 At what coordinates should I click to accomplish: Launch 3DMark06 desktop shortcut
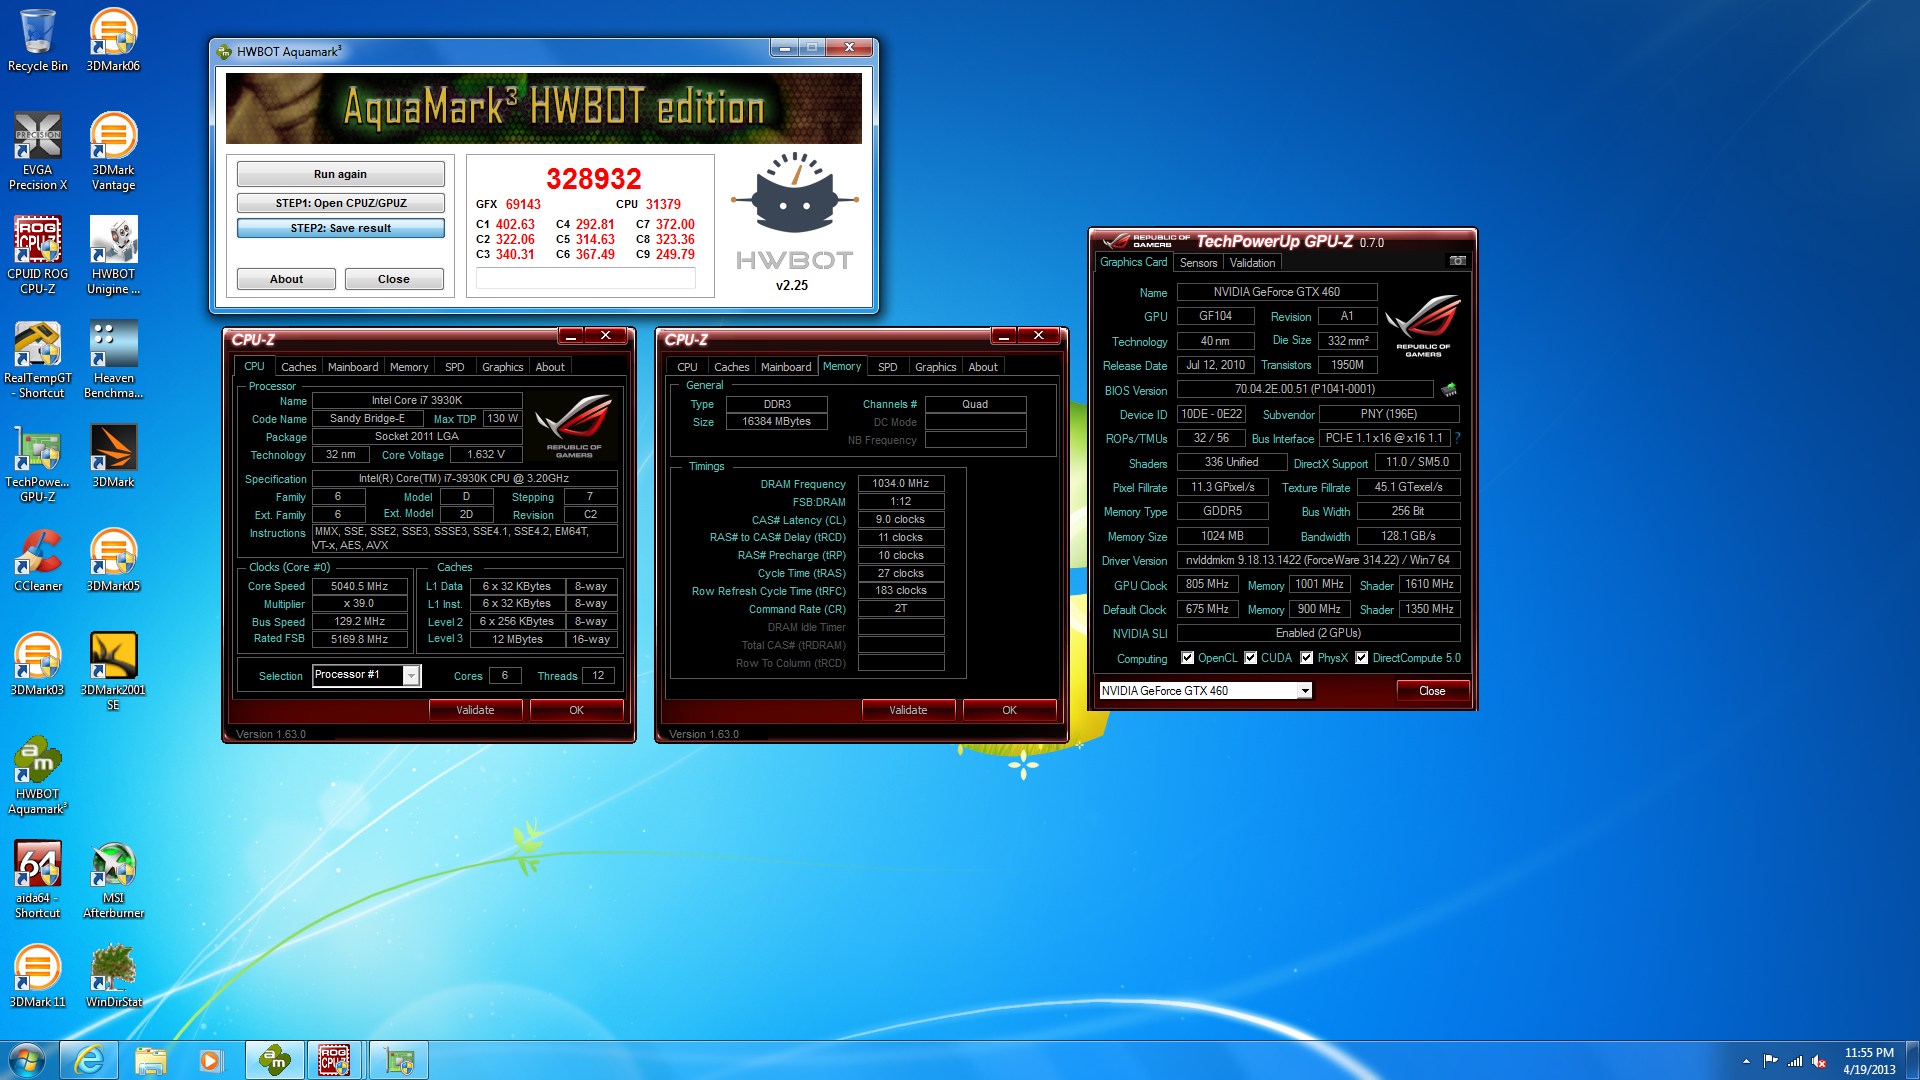113,40
